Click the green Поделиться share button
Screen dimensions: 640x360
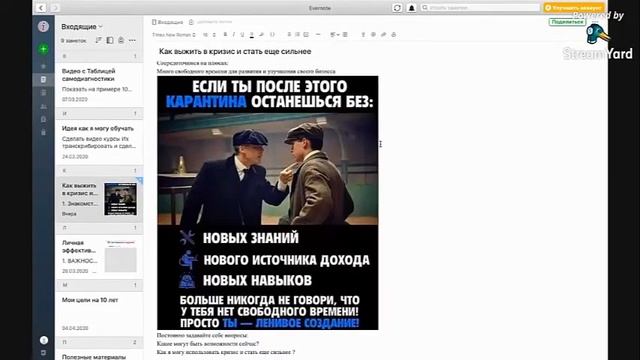567,22
